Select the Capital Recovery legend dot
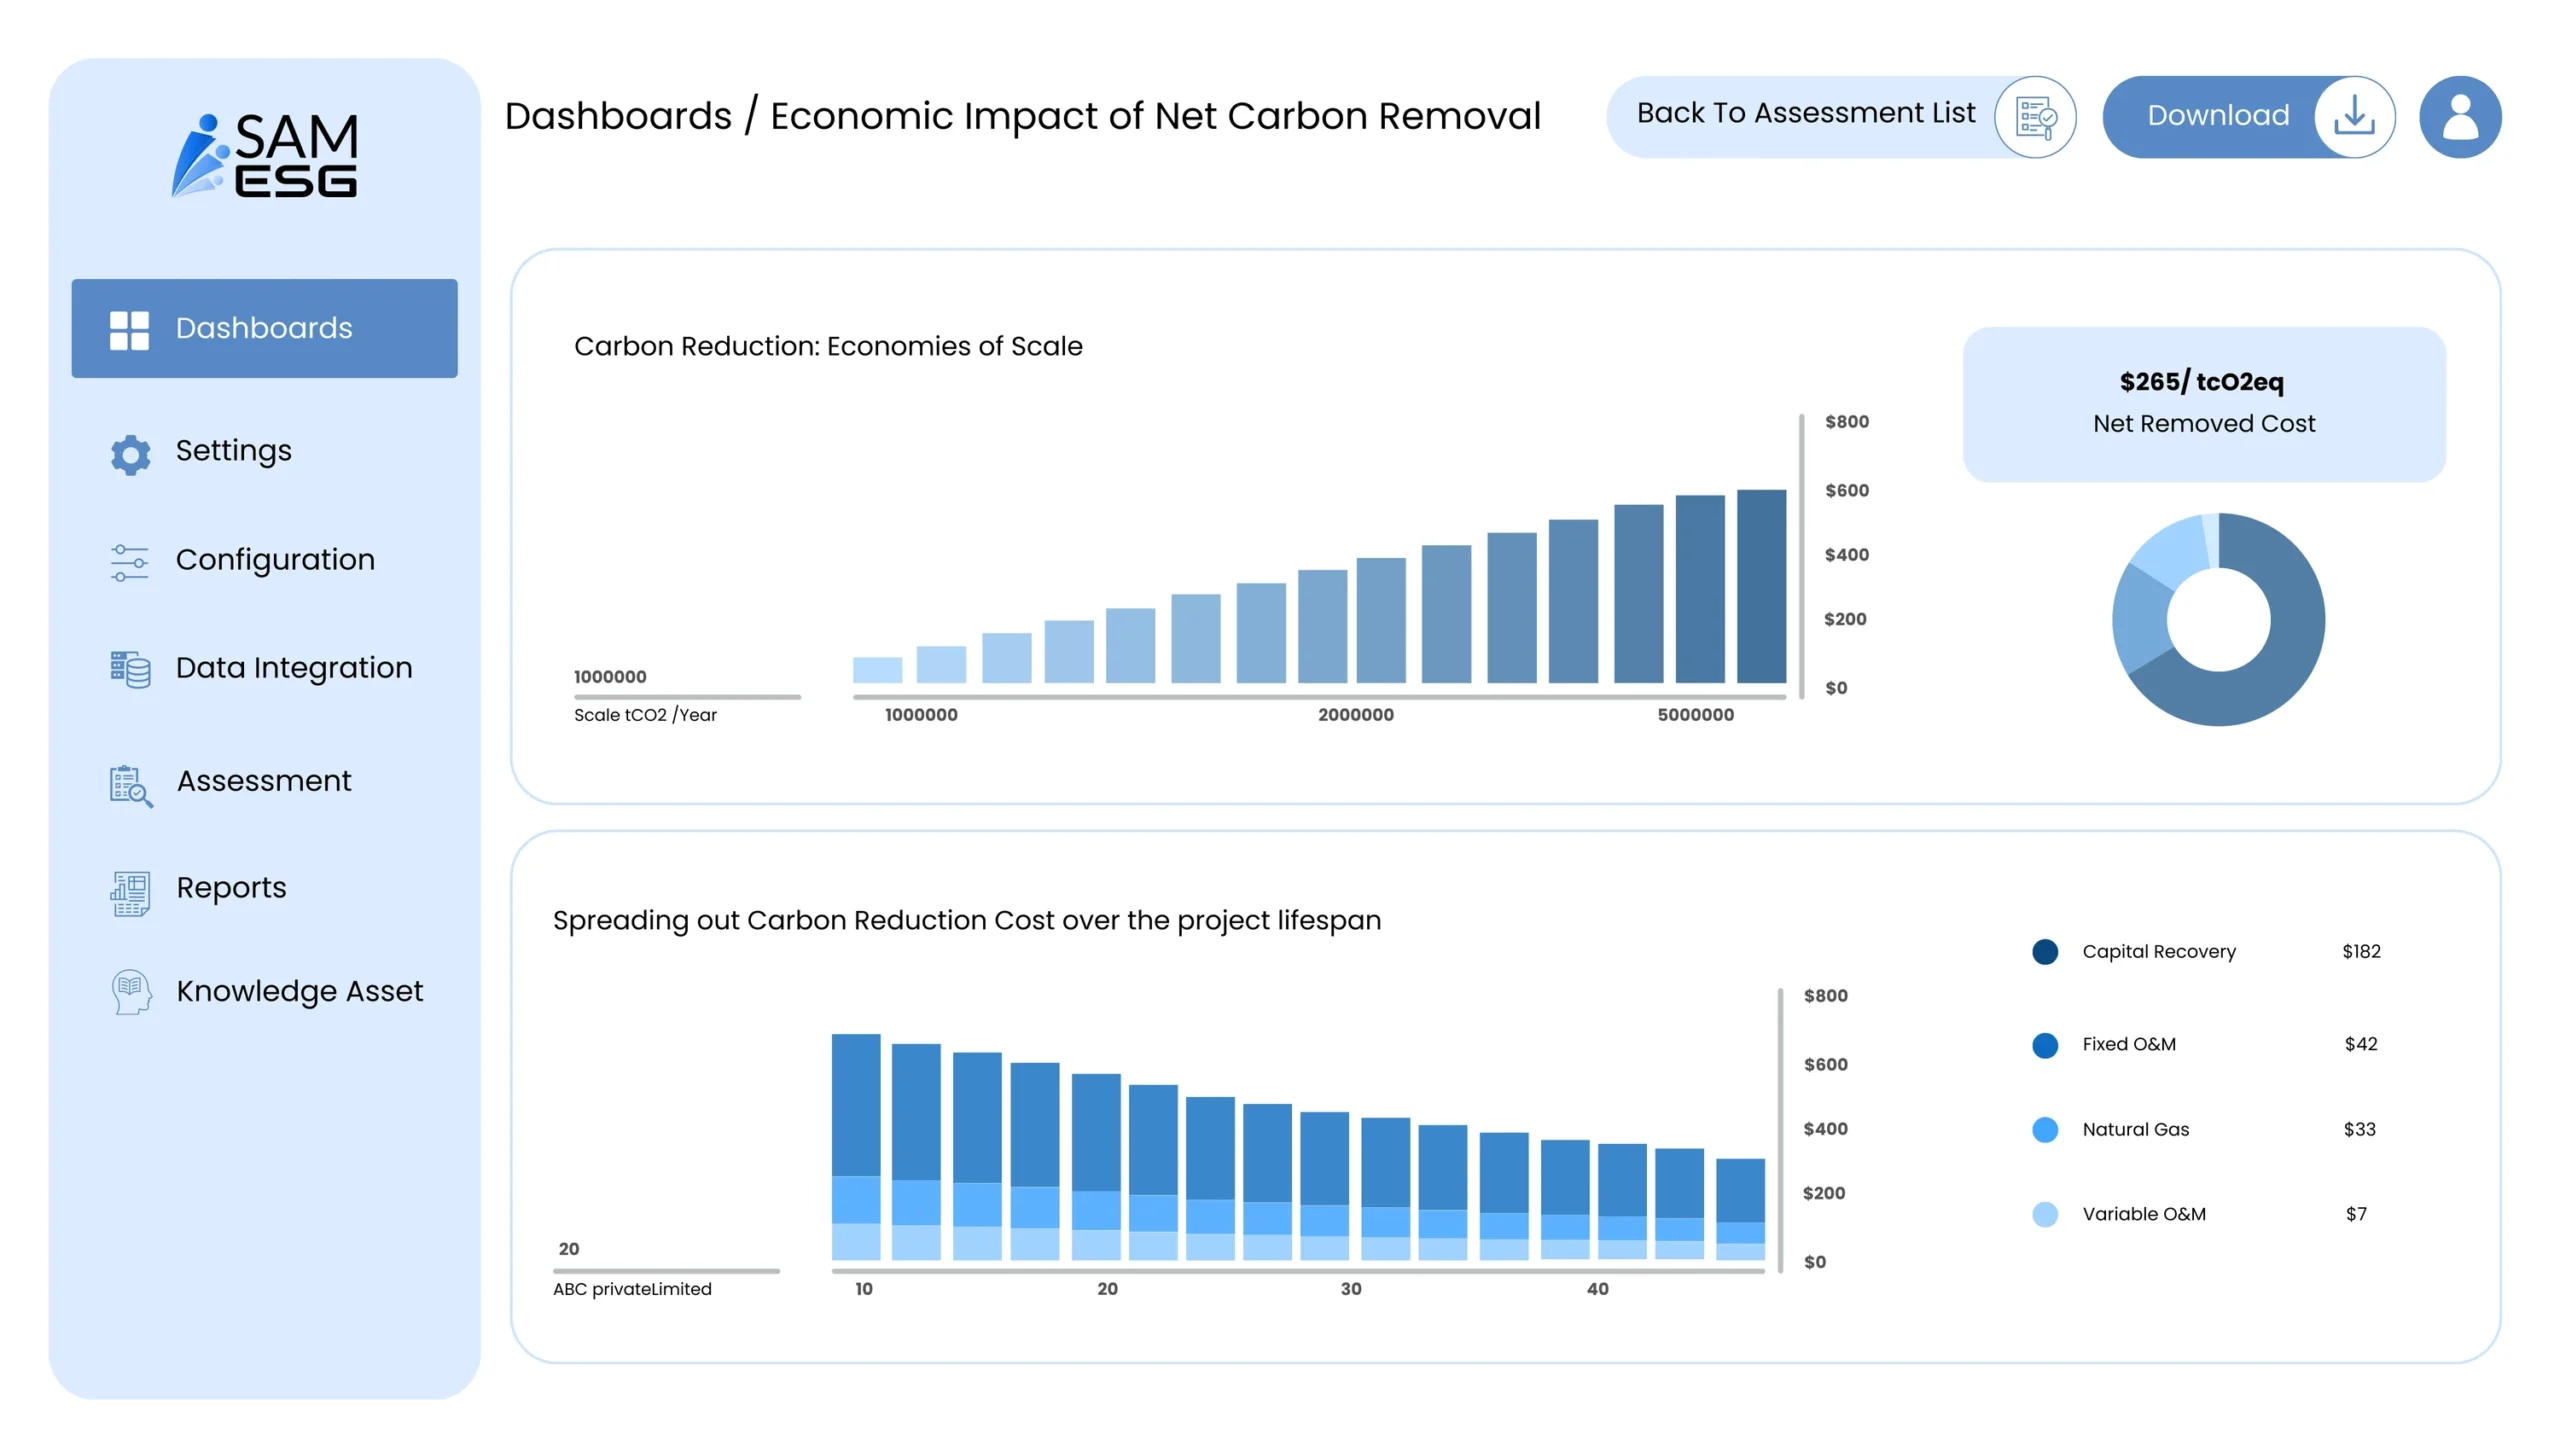This screenshot has width=2560, height=1440. [2045, 952]
